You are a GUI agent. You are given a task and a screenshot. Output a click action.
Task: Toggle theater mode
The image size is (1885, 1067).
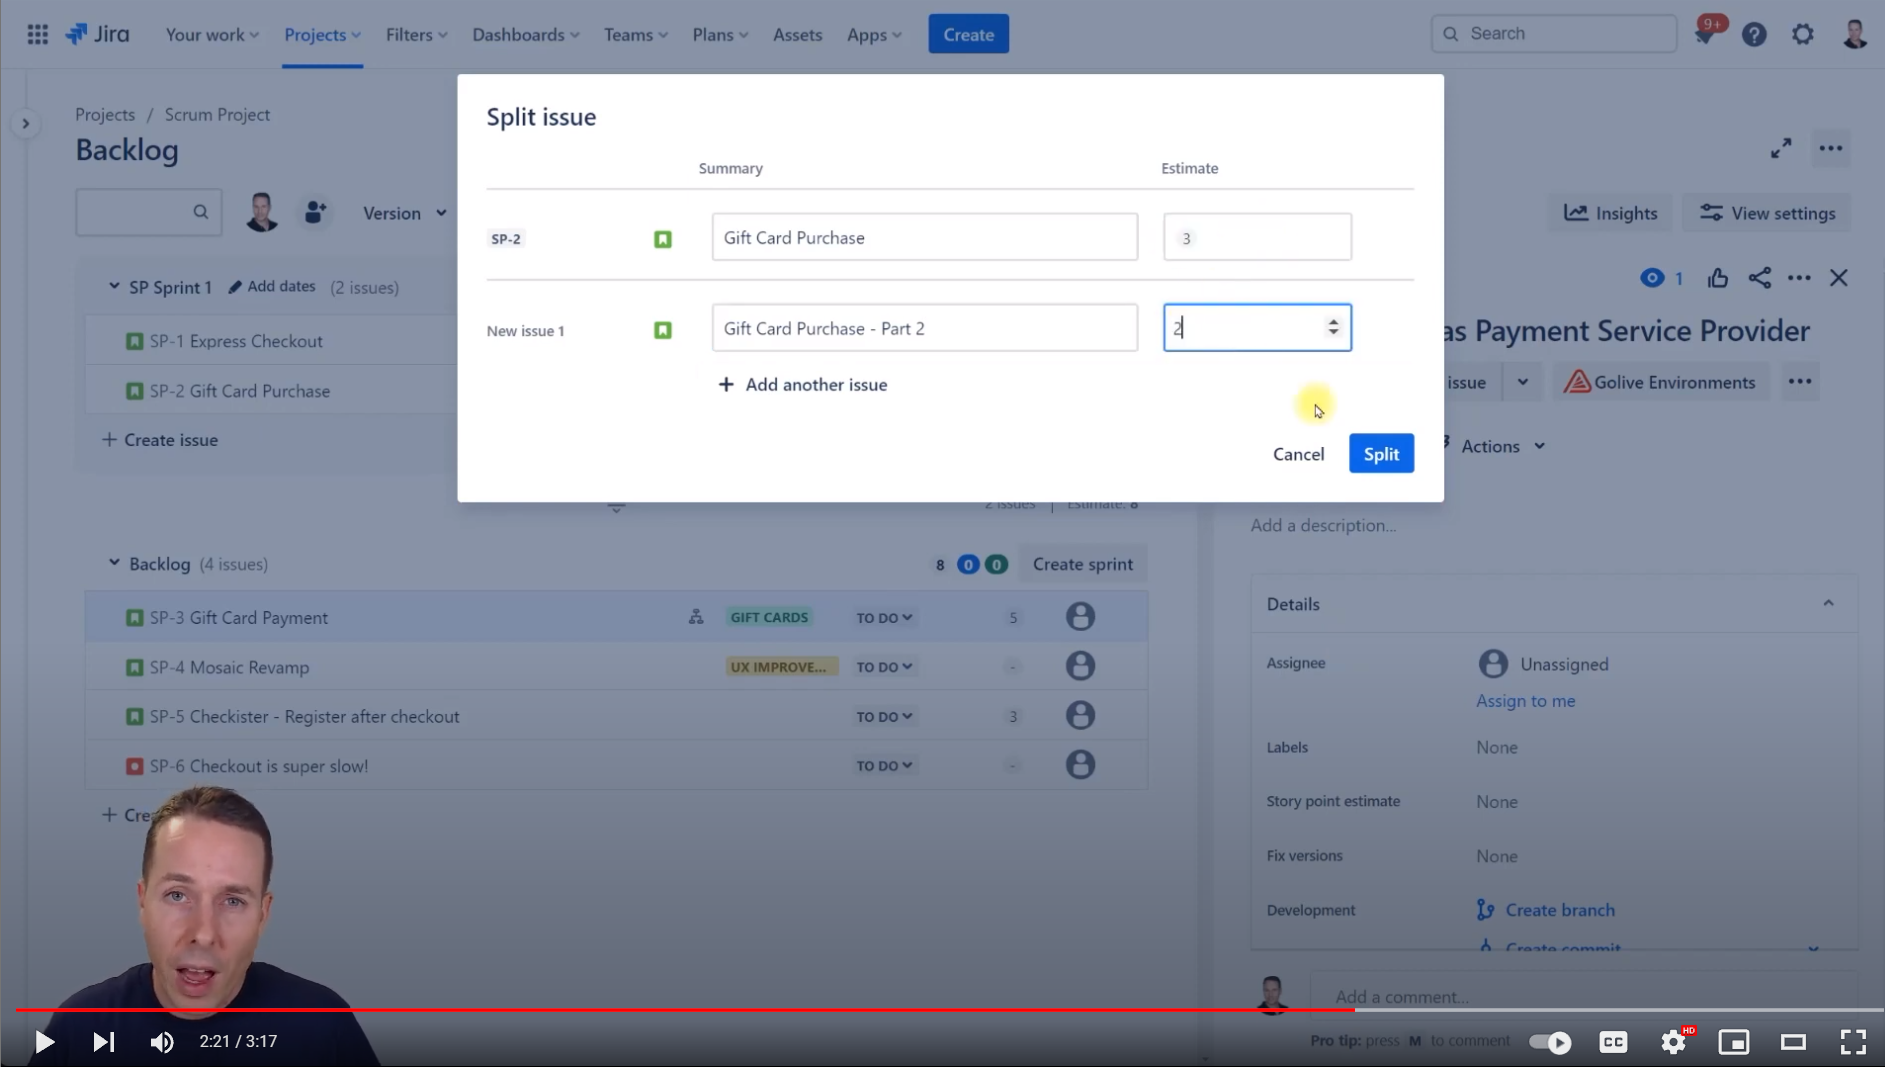[1794, 1042]
